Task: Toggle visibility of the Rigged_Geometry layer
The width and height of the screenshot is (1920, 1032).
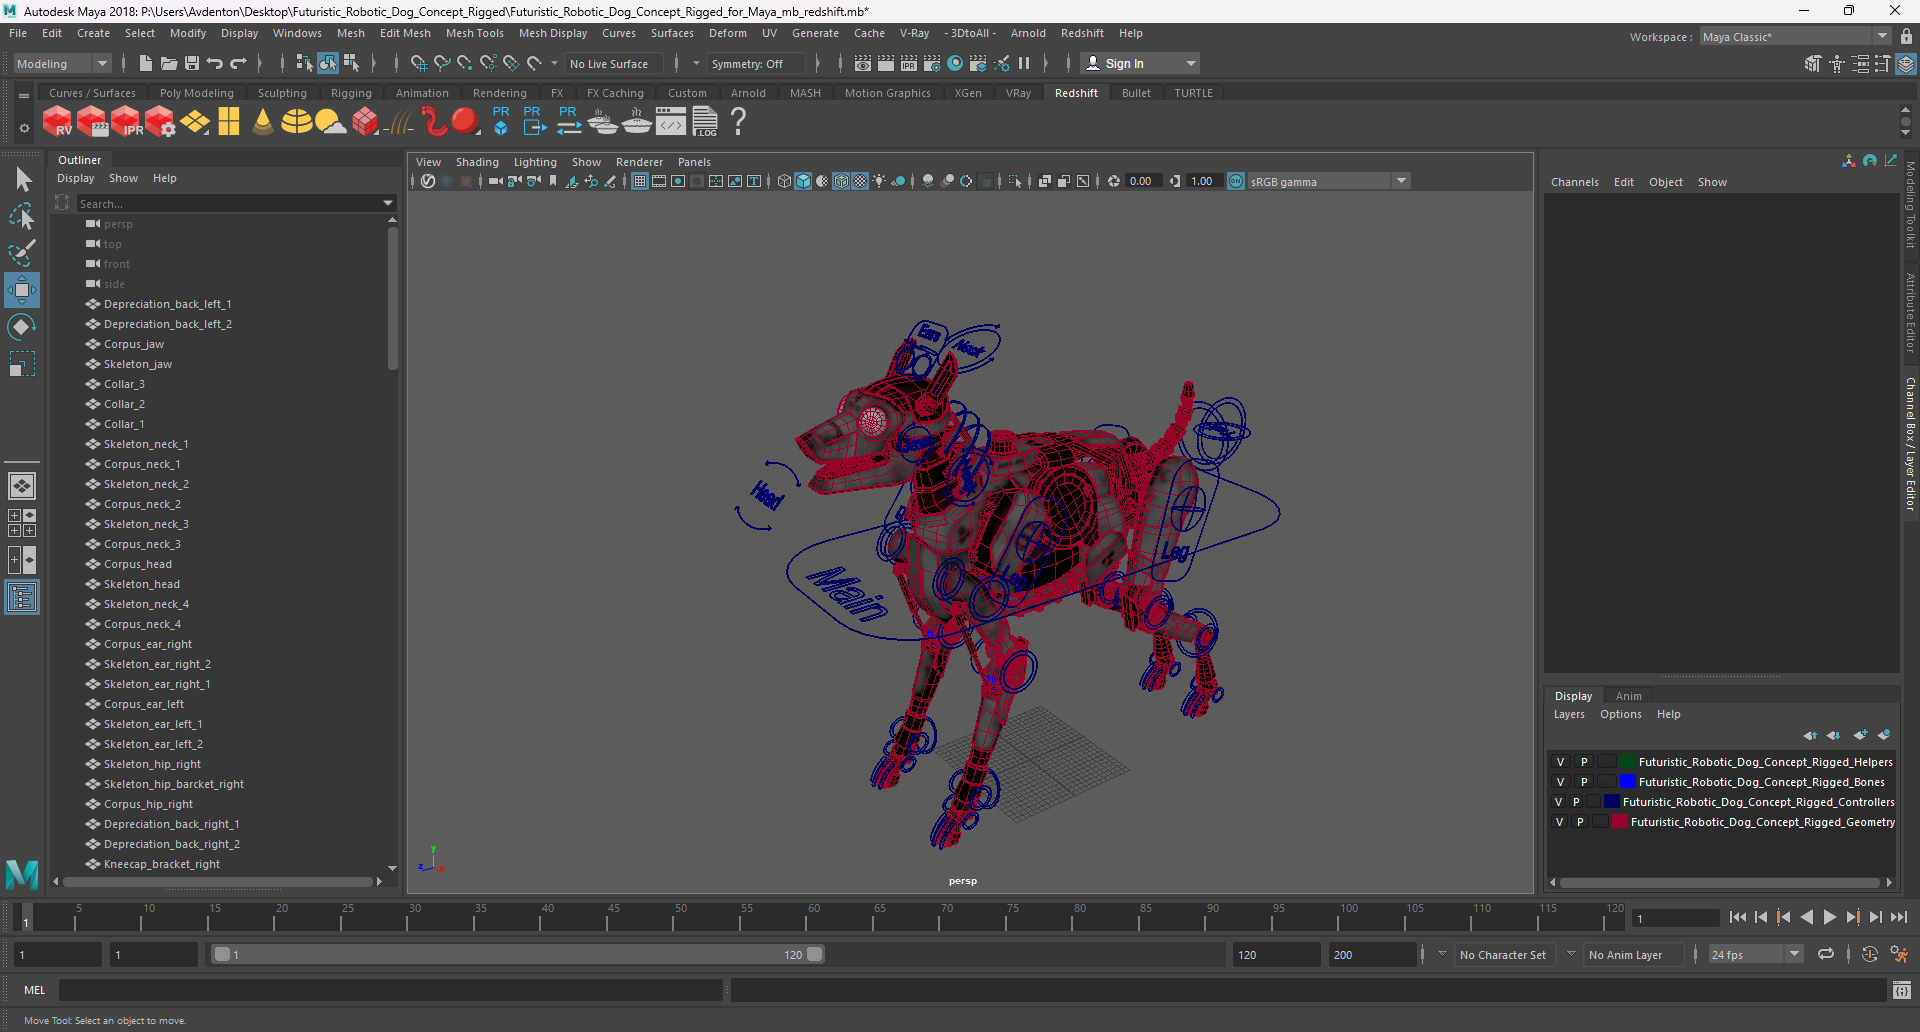Action: pos(1559,822)
